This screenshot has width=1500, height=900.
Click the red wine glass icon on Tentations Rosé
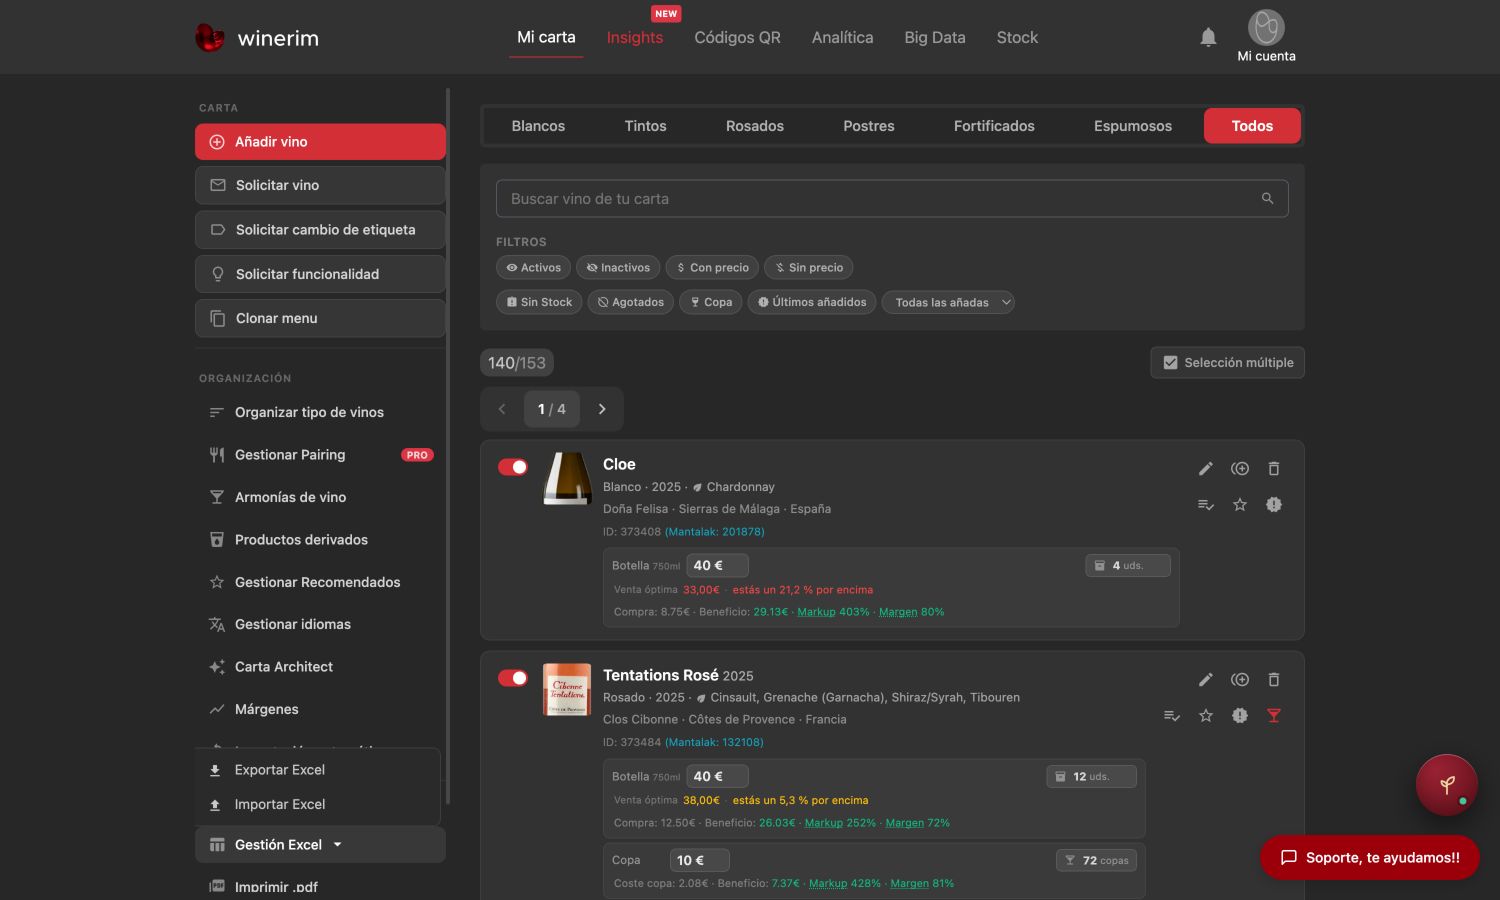(x=1274, y=716)
